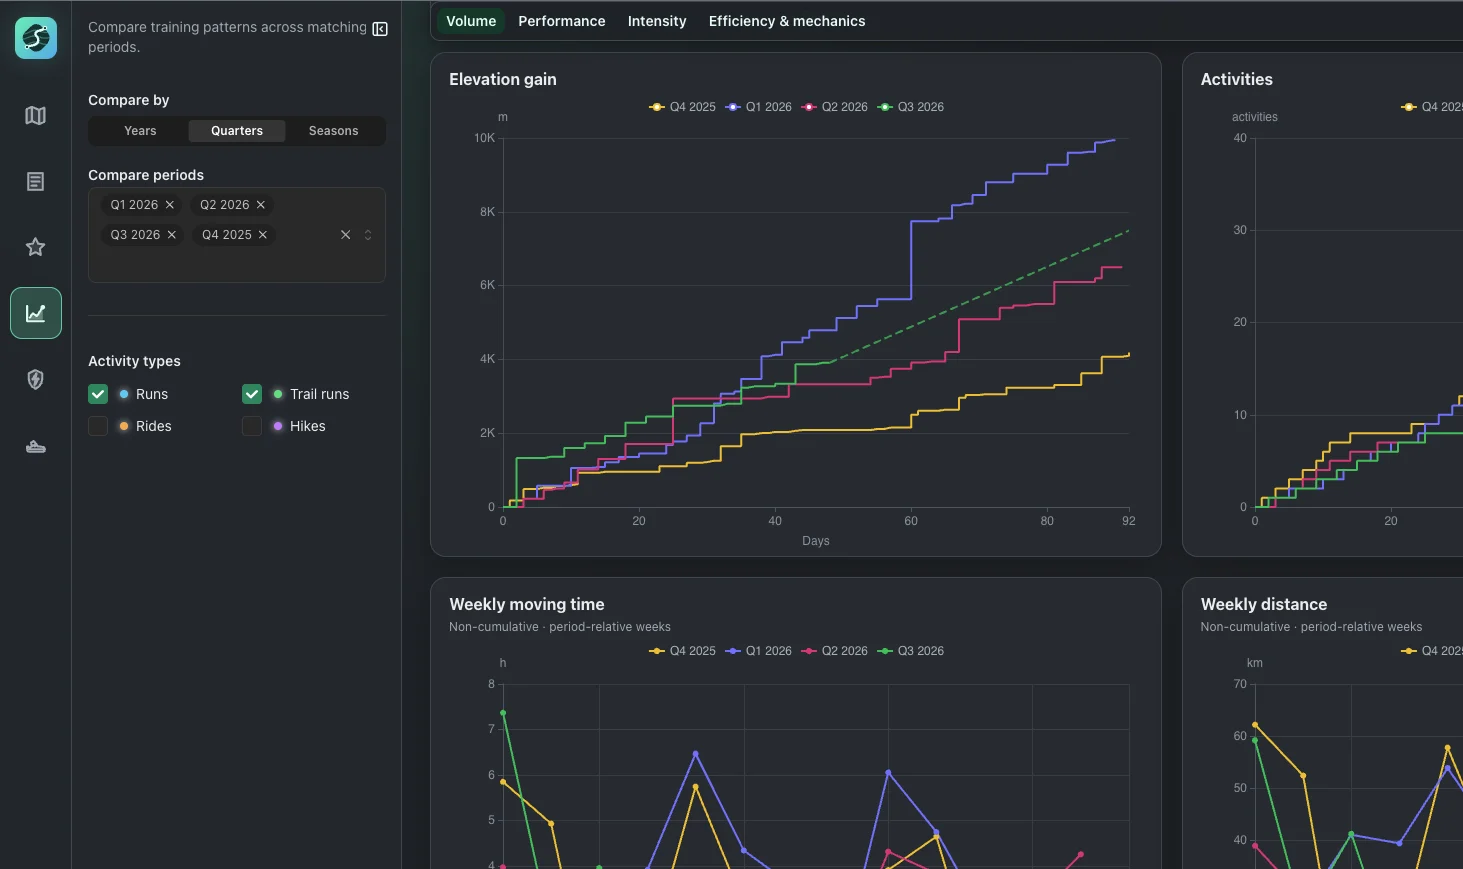This screenshot has height=869, width=1463.
Task: Compare by Quarters
Action: [x=237, y=131]
